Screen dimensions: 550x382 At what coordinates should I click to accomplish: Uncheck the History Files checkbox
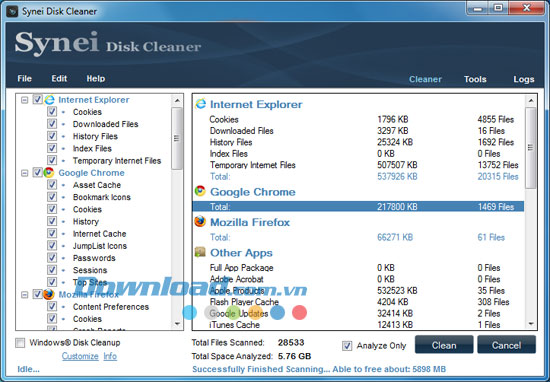(x=52, y=136)
